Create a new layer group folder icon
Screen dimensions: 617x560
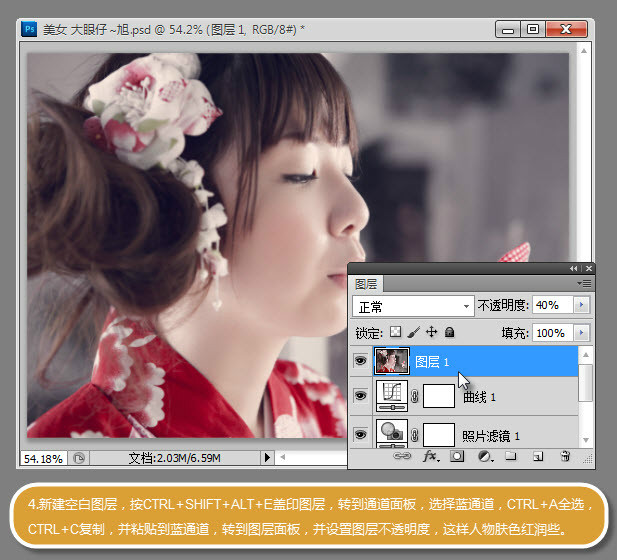click(511, 456)
